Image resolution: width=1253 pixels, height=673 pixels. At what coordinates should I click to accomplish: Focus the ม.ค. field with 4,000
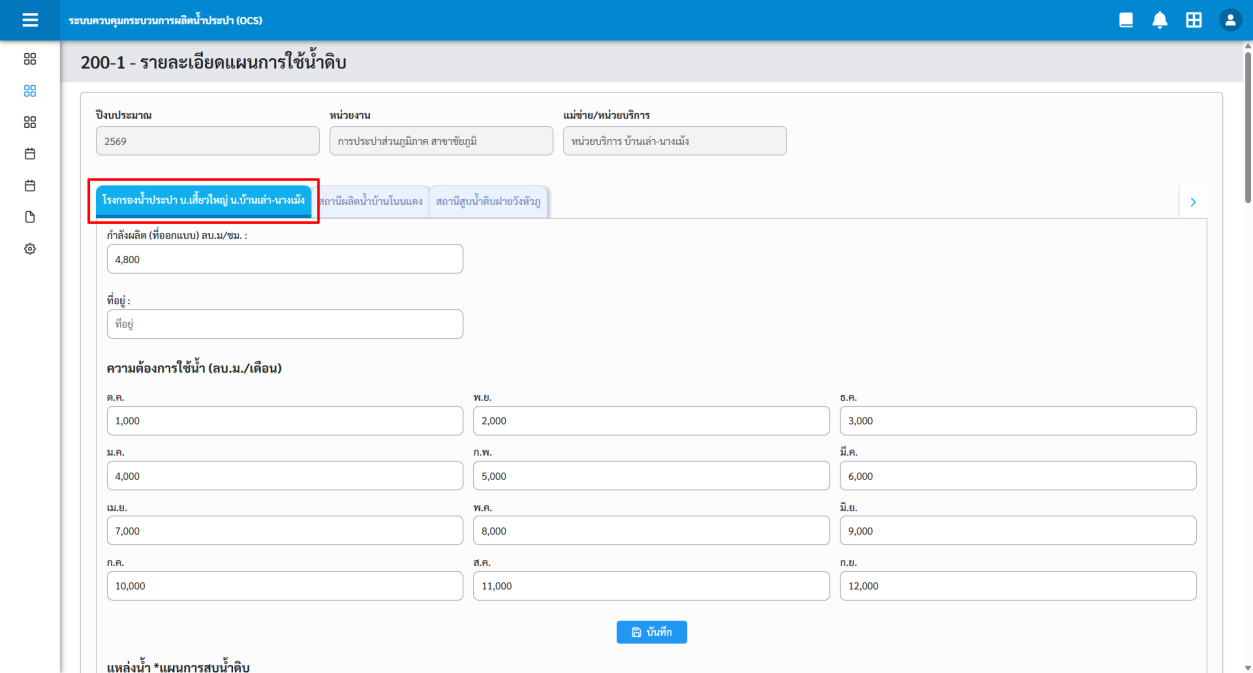285,476
